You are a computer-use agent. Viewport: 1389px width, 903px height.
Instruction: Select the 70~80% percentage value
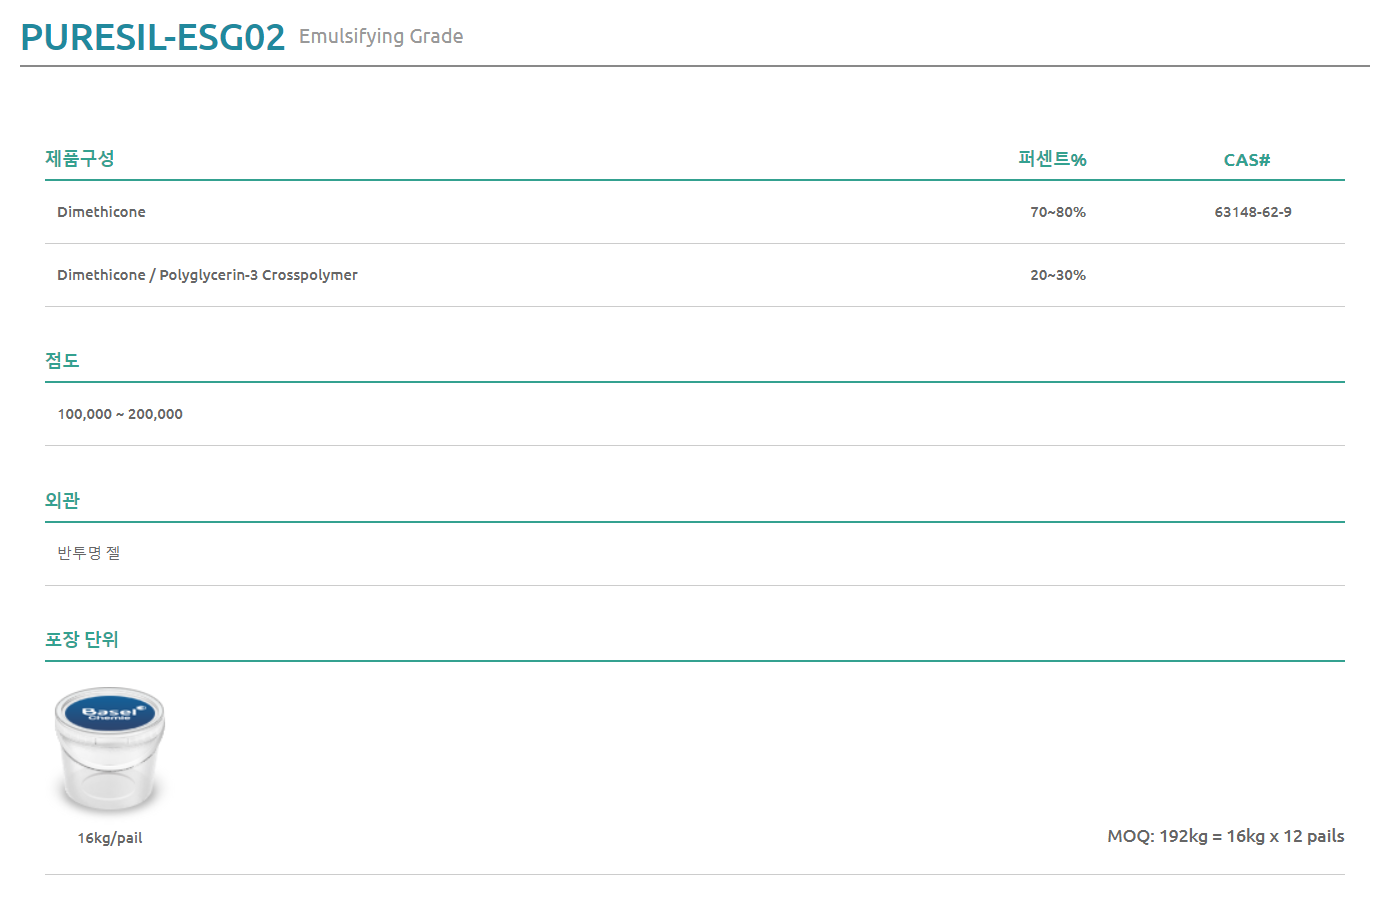coord(1058,212)
